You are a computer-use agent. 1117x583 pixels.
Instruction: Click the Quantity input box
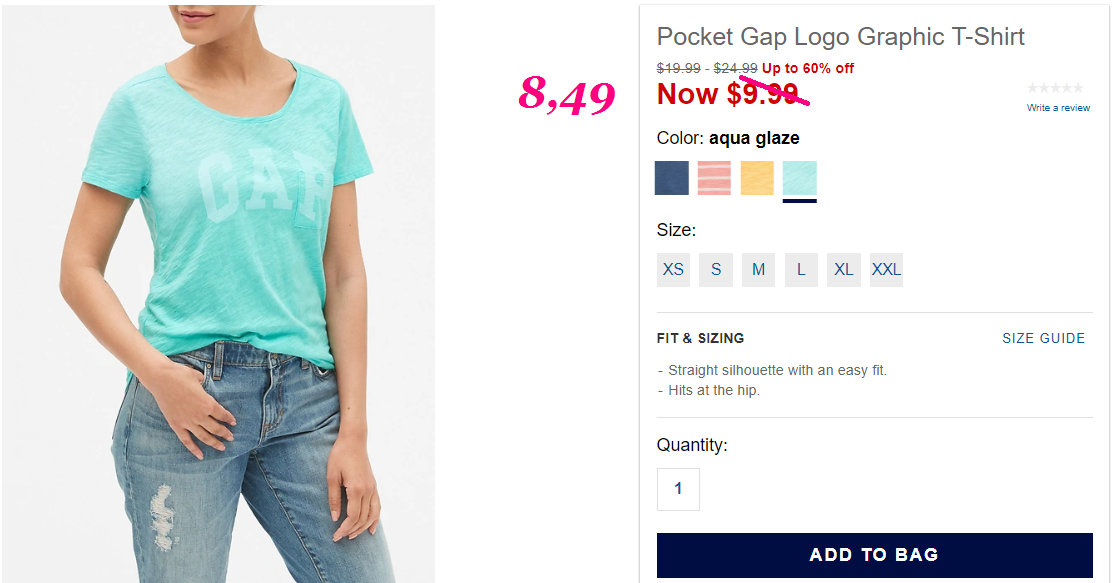click(678, 489)
